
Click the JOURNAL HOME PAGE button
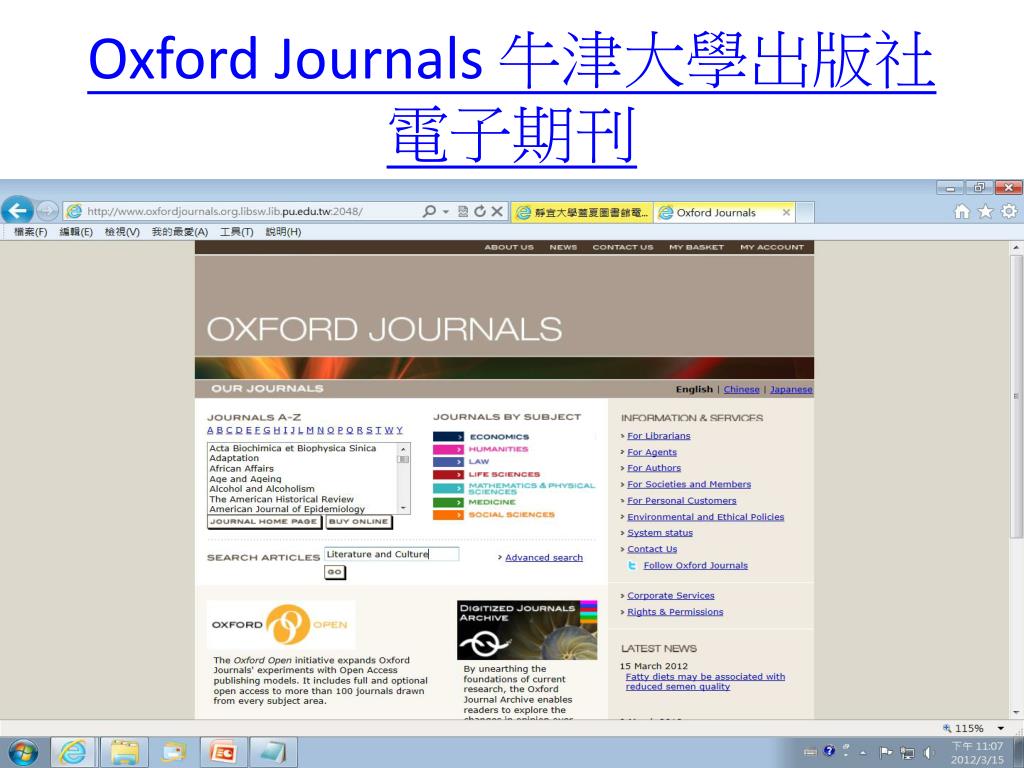click(x=264, y=522)
